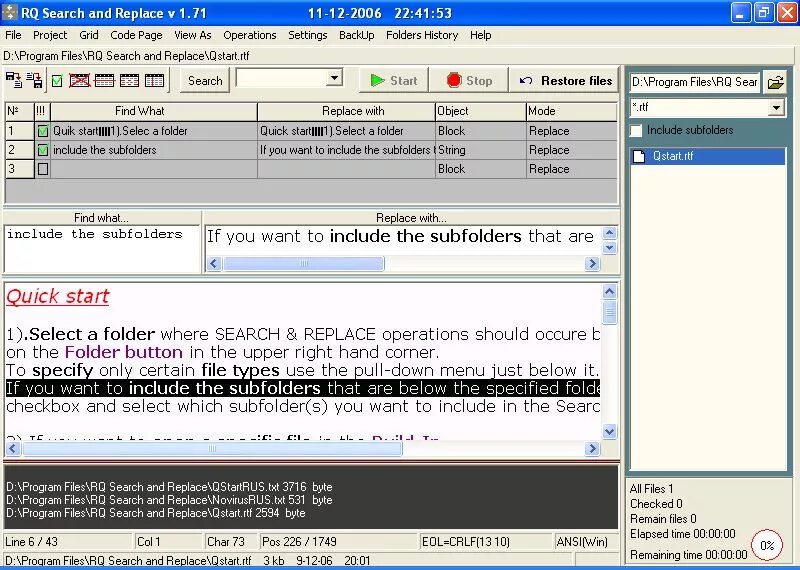This screenshot has width=800, height=570.
Task: Click the Replace with pane horizontal scrollbar thumb
Action: click(x=304, y=264)
